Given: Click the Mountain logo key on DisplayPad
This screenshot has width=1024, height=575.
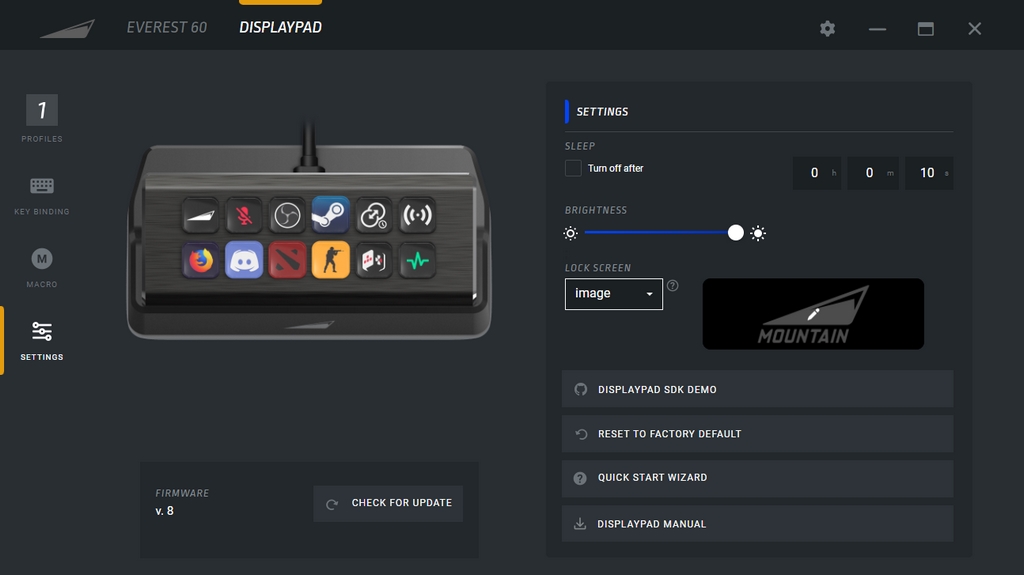Looking at the screenshot, I should point(200,216).
